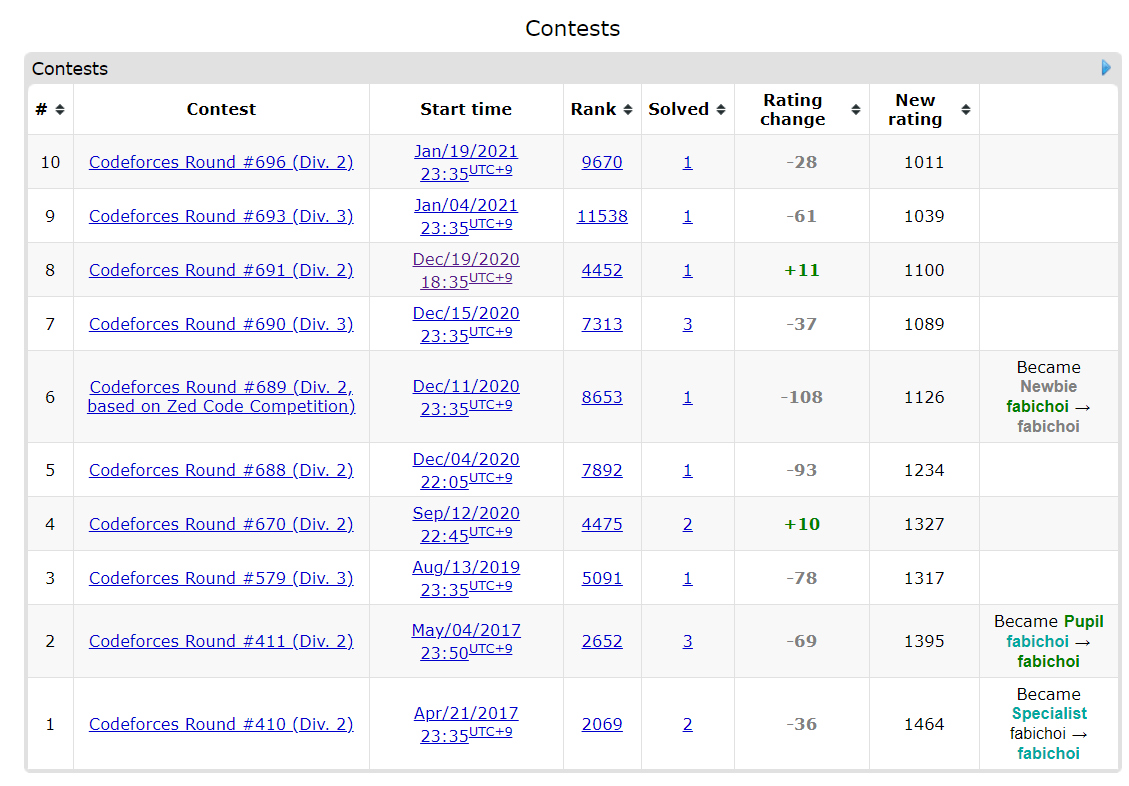Open solved count for Round #410

tap(688, 724)
